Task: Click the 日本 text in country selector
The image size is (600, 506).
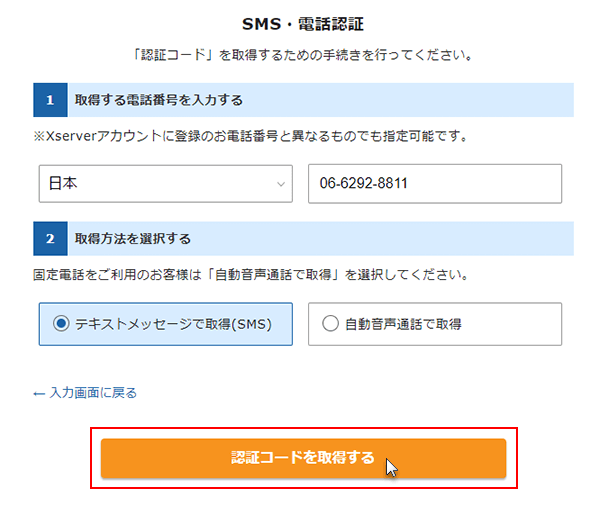Action: pyautogui.click(x=64, y=184)
